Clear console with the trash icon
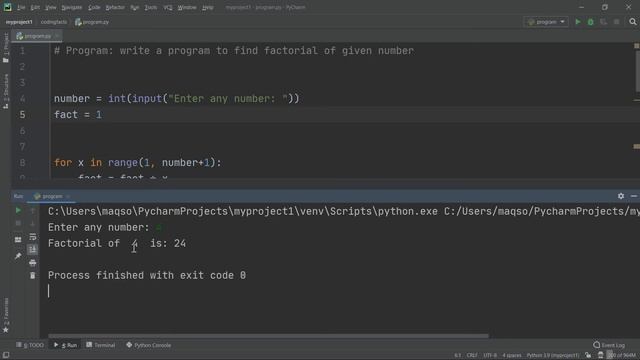The height and width of the screenshot is (360, 640). (33, 276)
